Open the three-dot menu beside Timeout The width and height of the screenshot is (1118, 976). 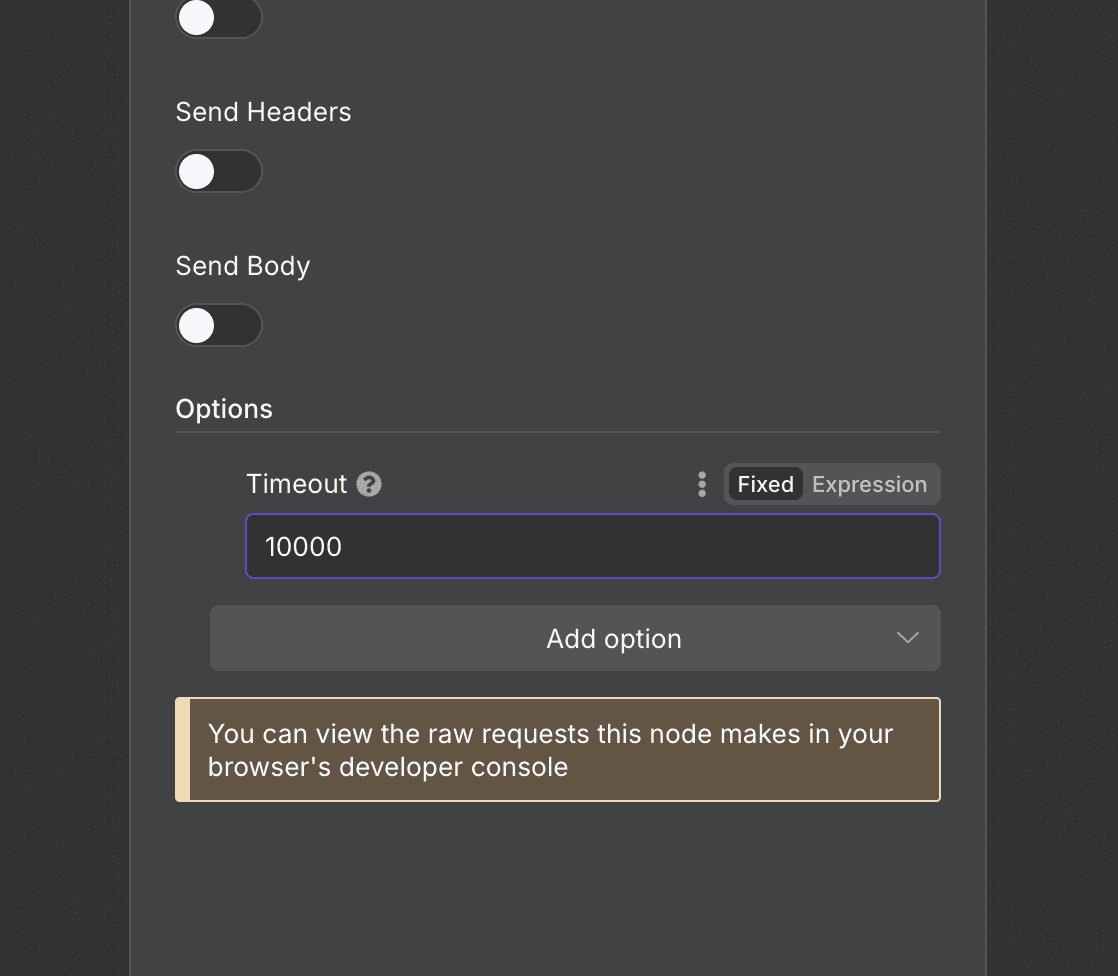(x=702, y=484)
